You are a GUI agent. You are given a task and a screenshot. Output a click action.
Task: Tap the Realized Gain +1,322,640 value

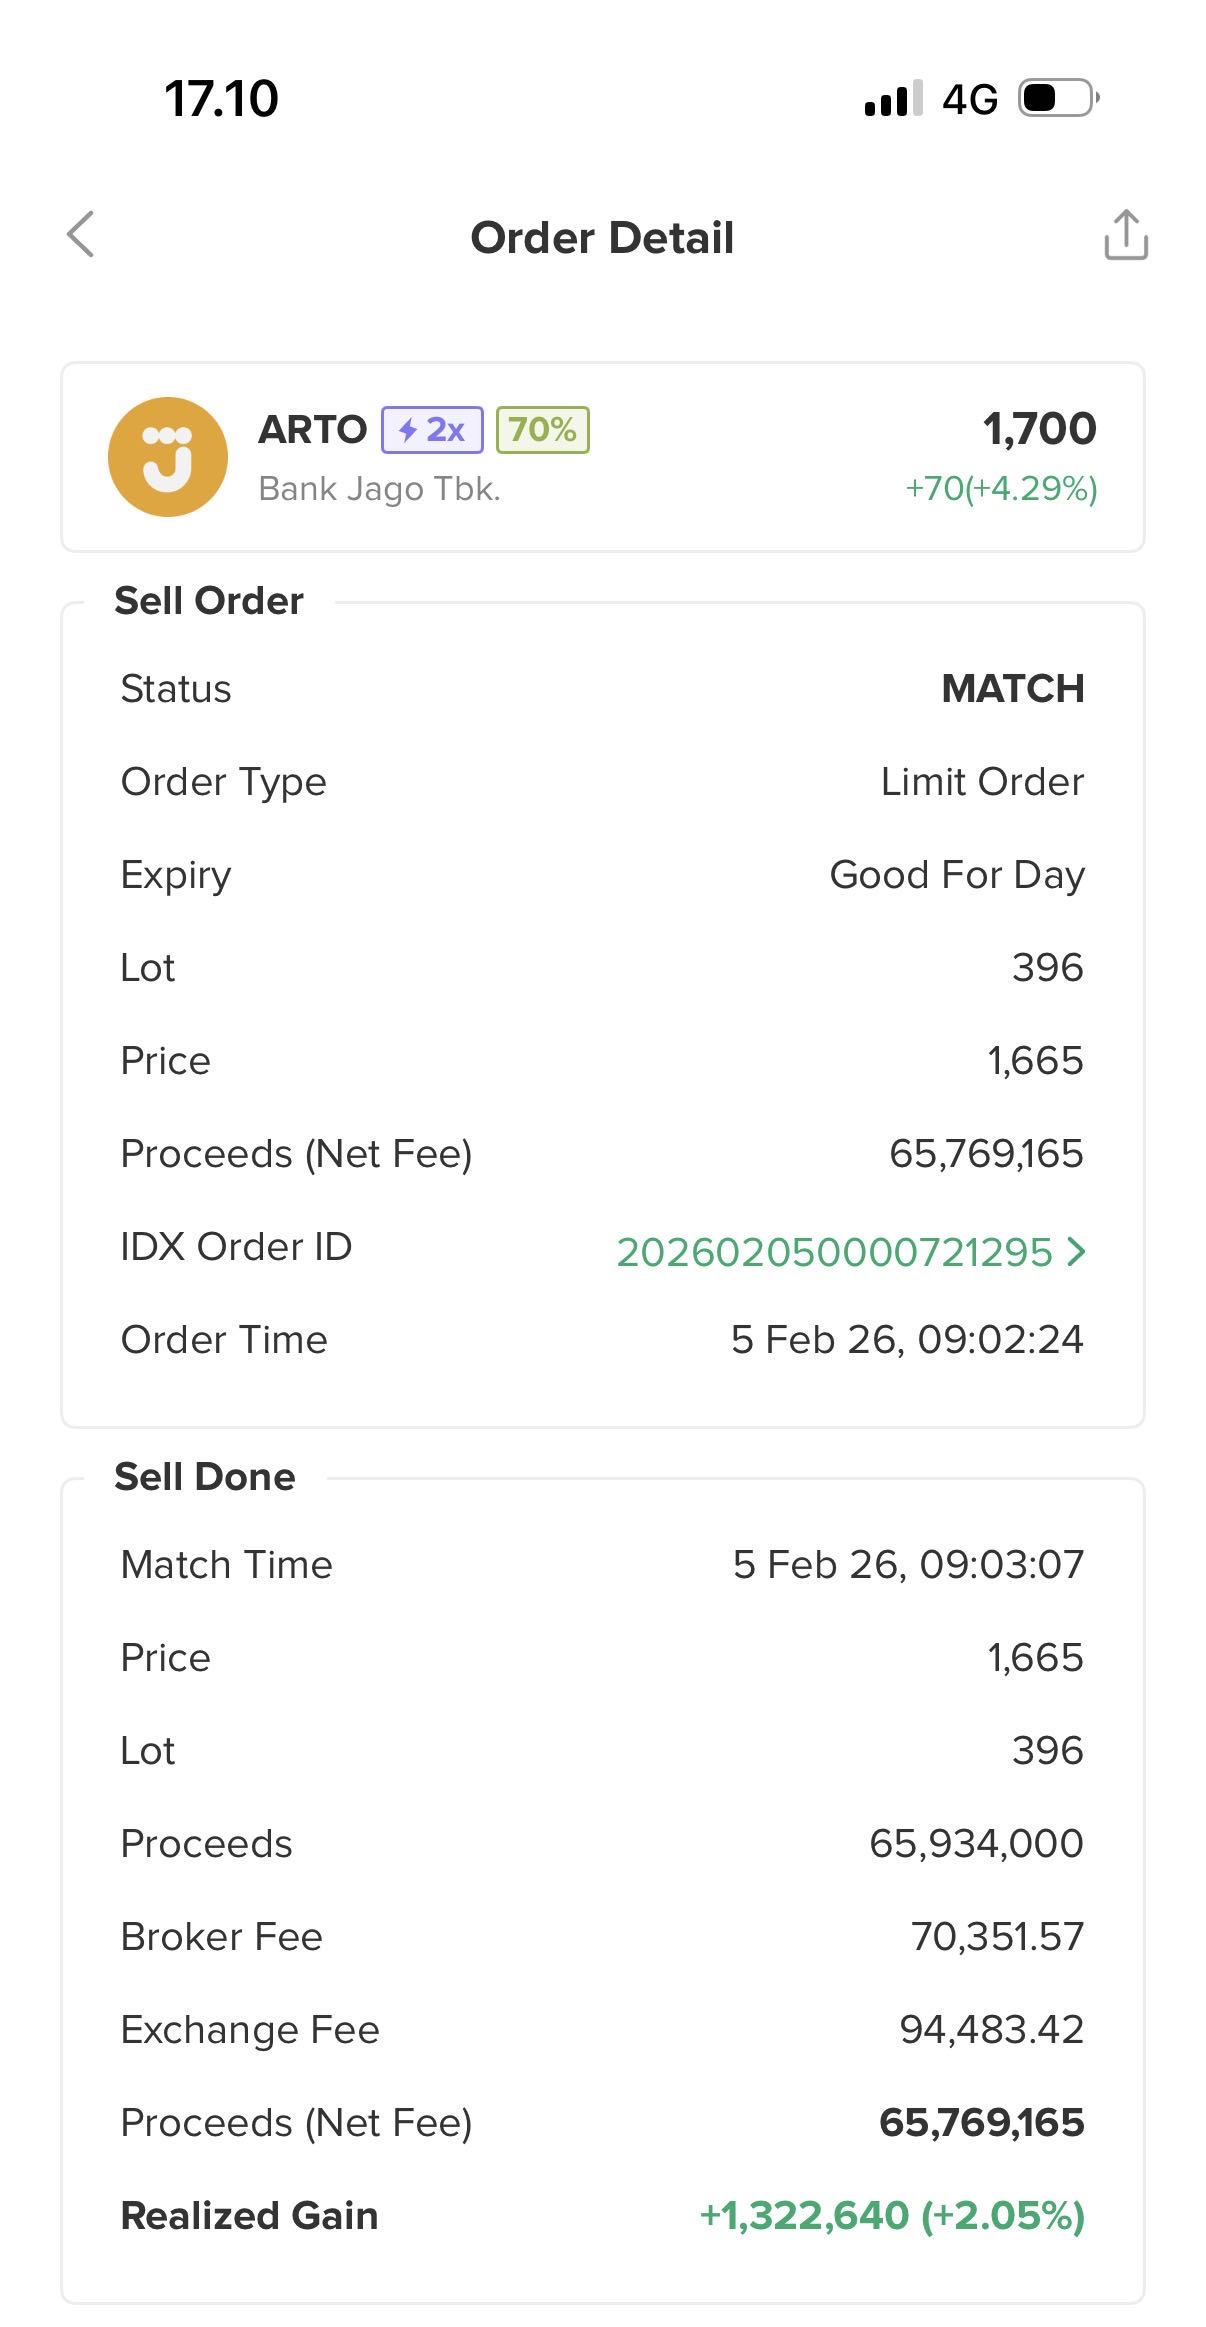click(892, 2216)
